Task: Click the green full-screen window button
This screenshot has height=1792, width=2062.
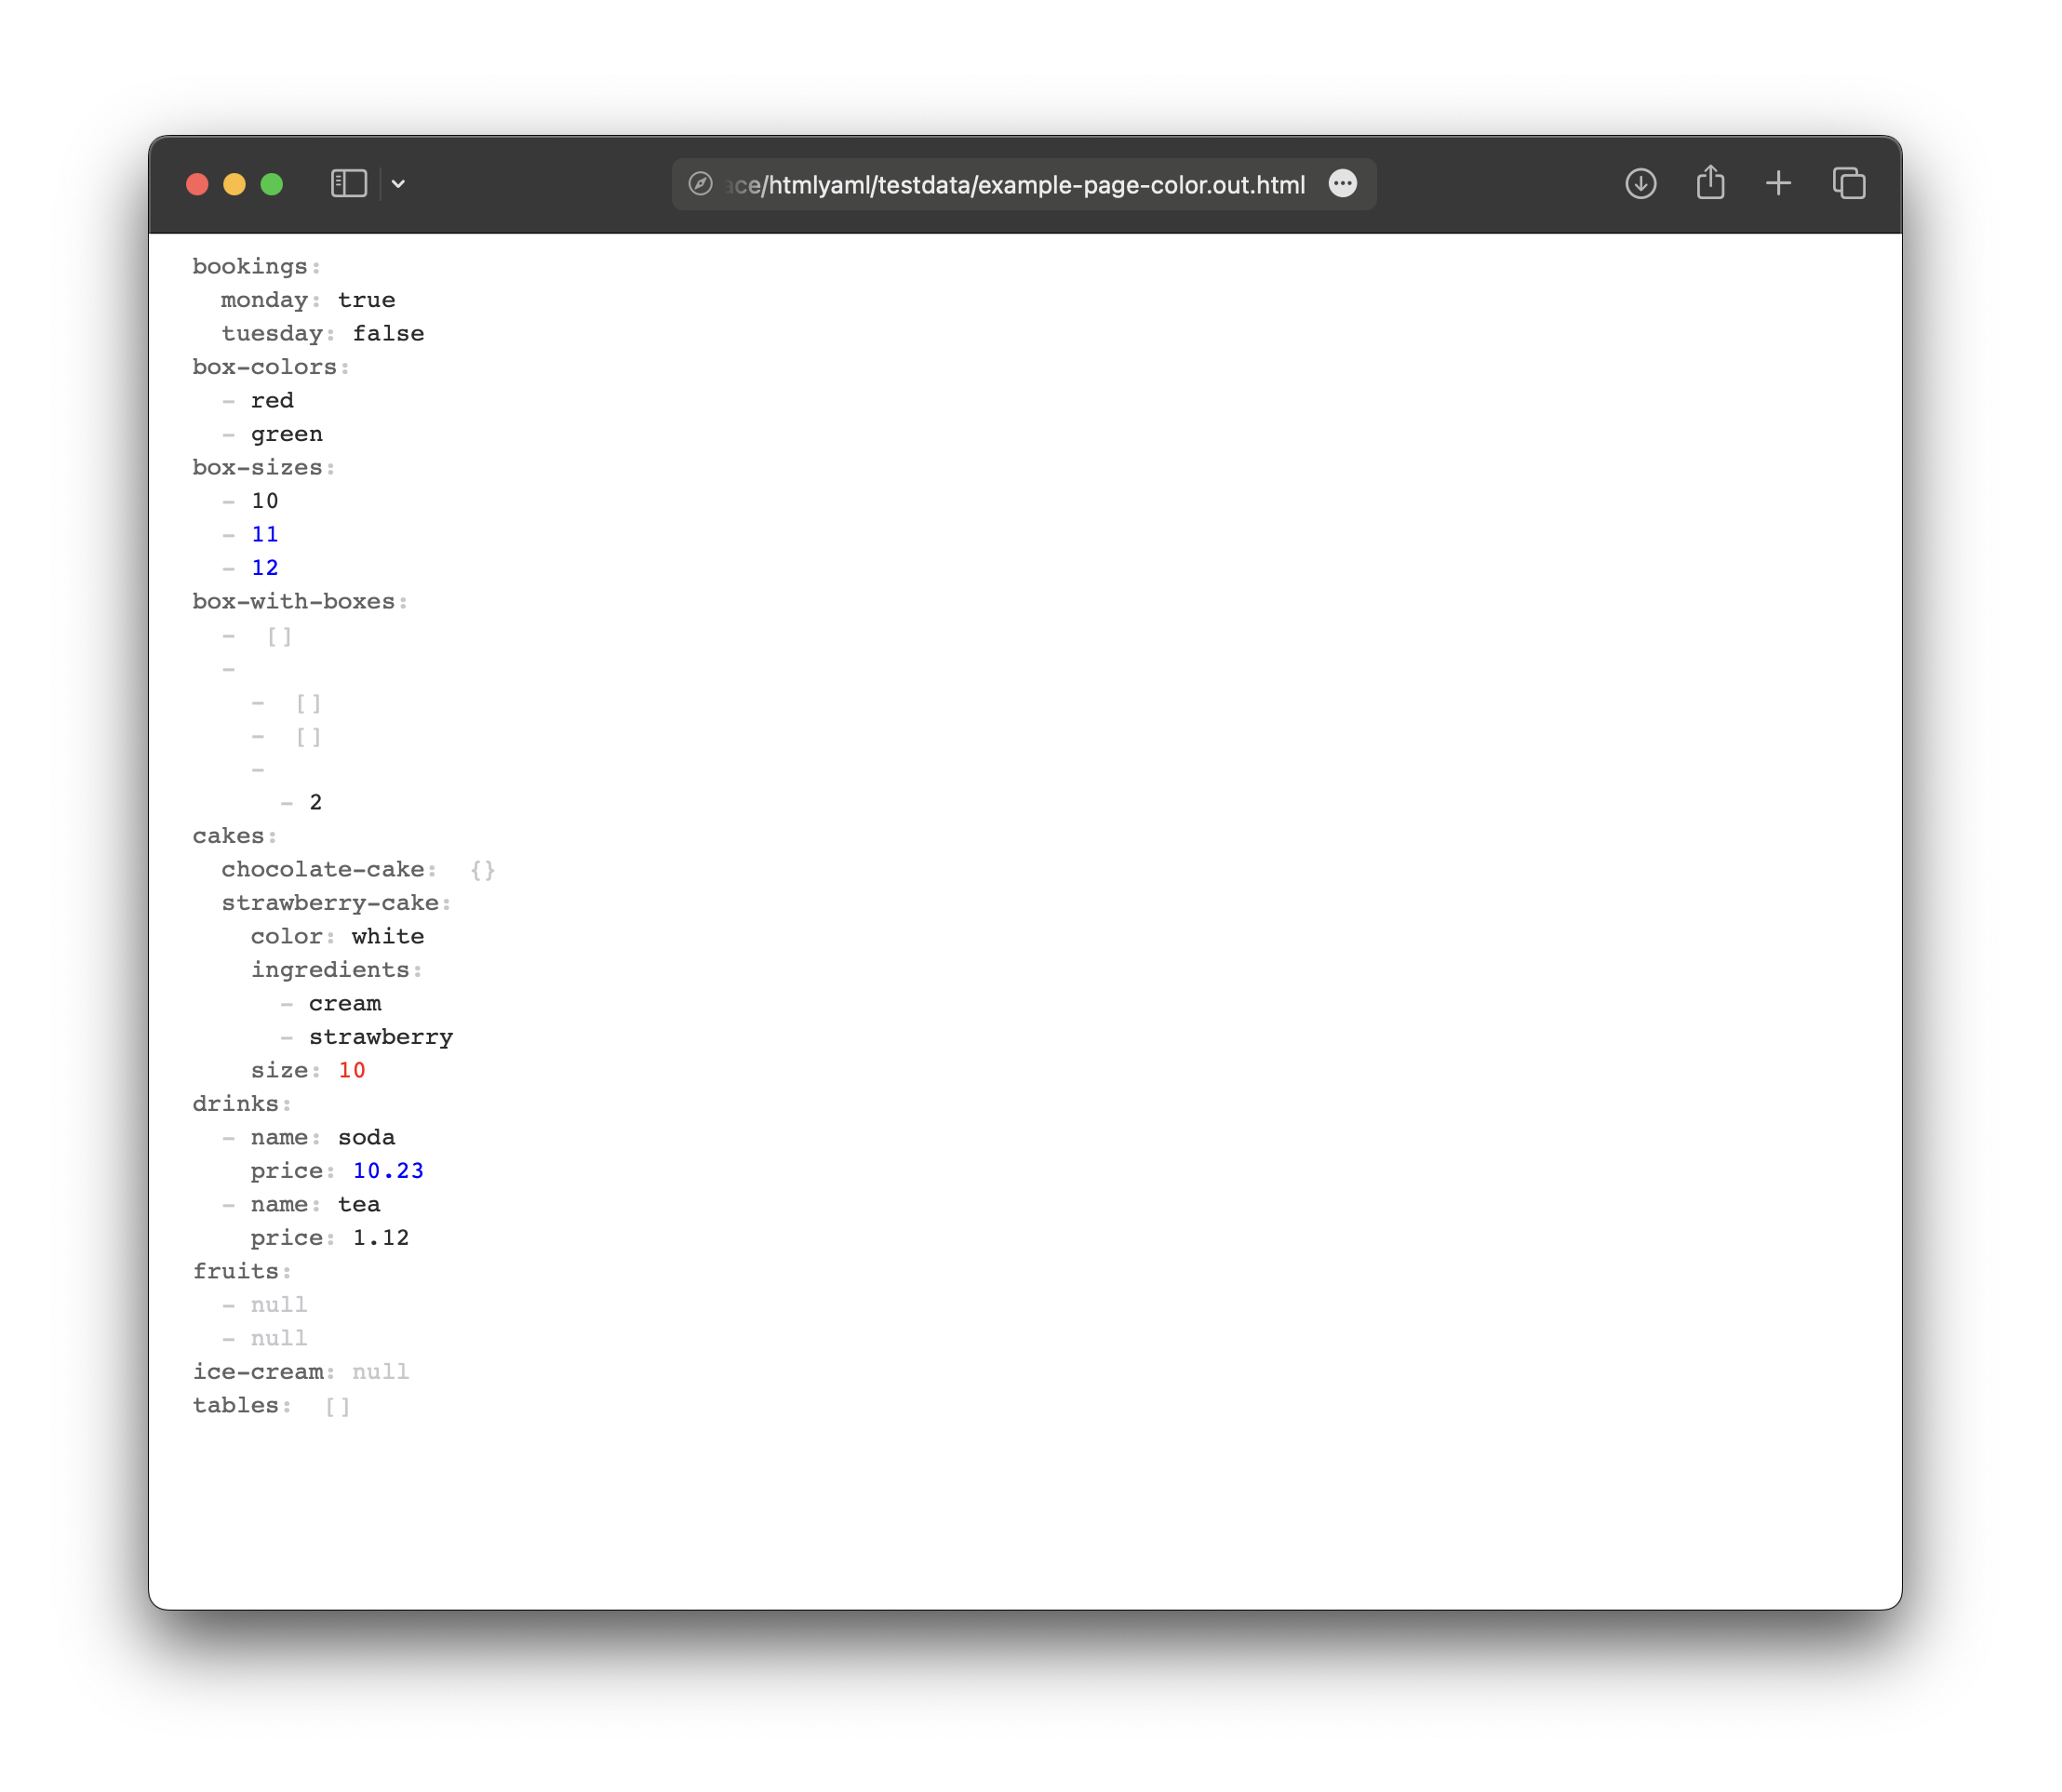Action: (271, 184)
